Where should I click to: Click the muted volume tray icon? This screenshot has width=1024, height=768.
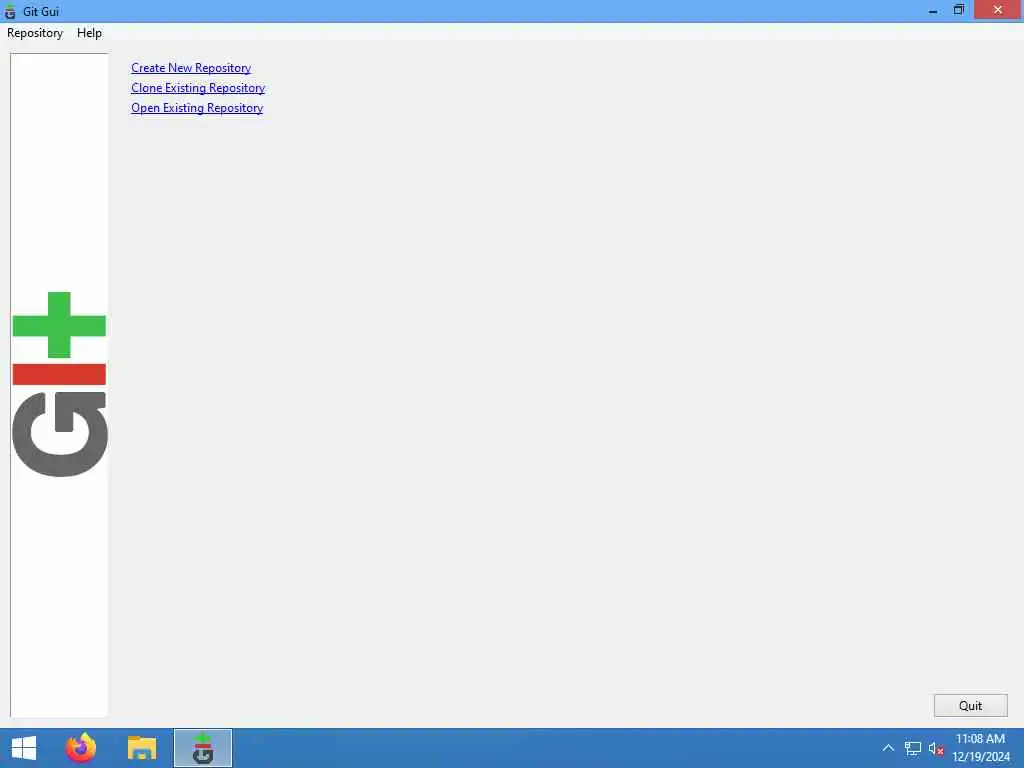pos(936,748)
